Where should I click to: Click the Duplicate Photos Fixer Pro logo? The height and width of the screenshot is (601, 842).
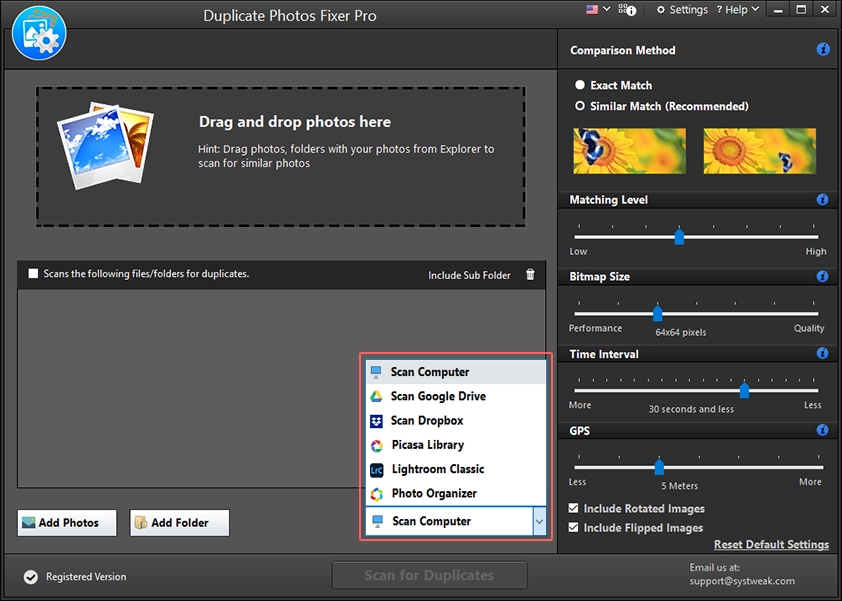[39, 33]
